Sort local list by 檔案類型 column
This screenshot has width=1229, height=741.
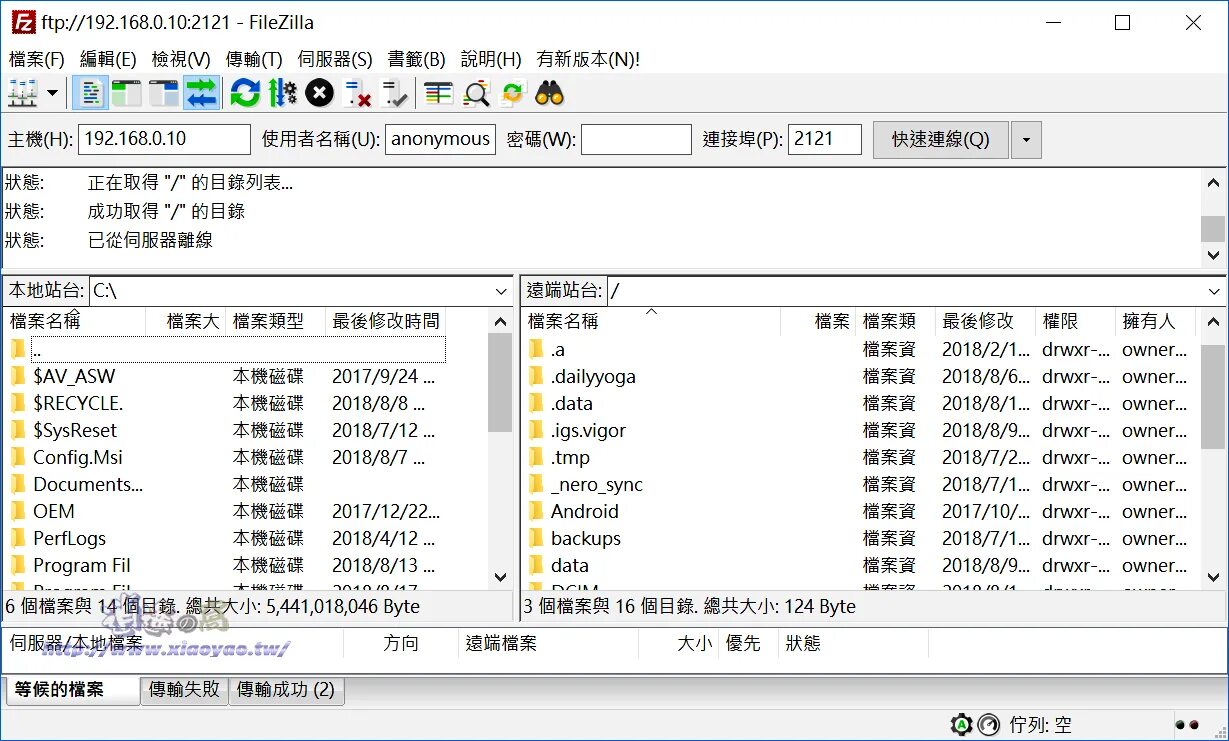click(x=276, y=321)
